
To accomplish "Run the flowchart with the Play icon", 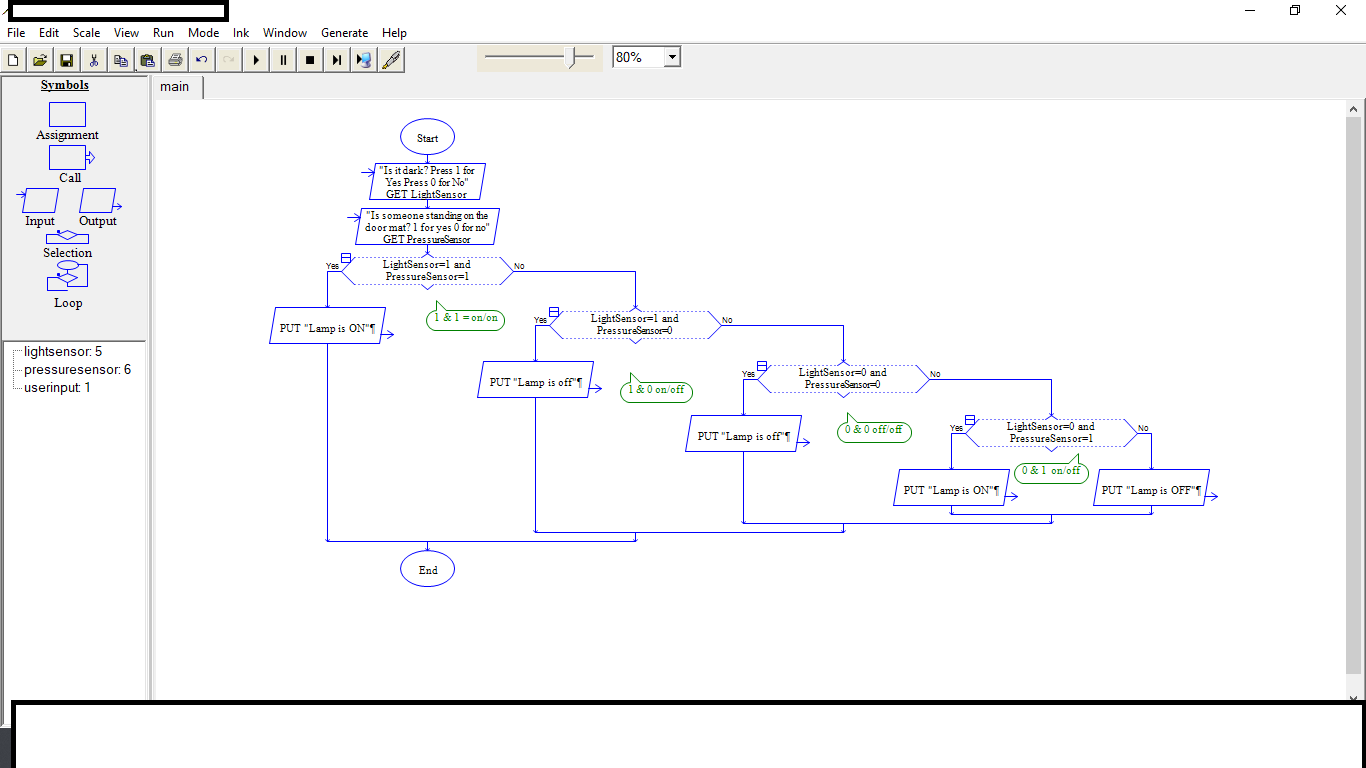I will 256,59.
